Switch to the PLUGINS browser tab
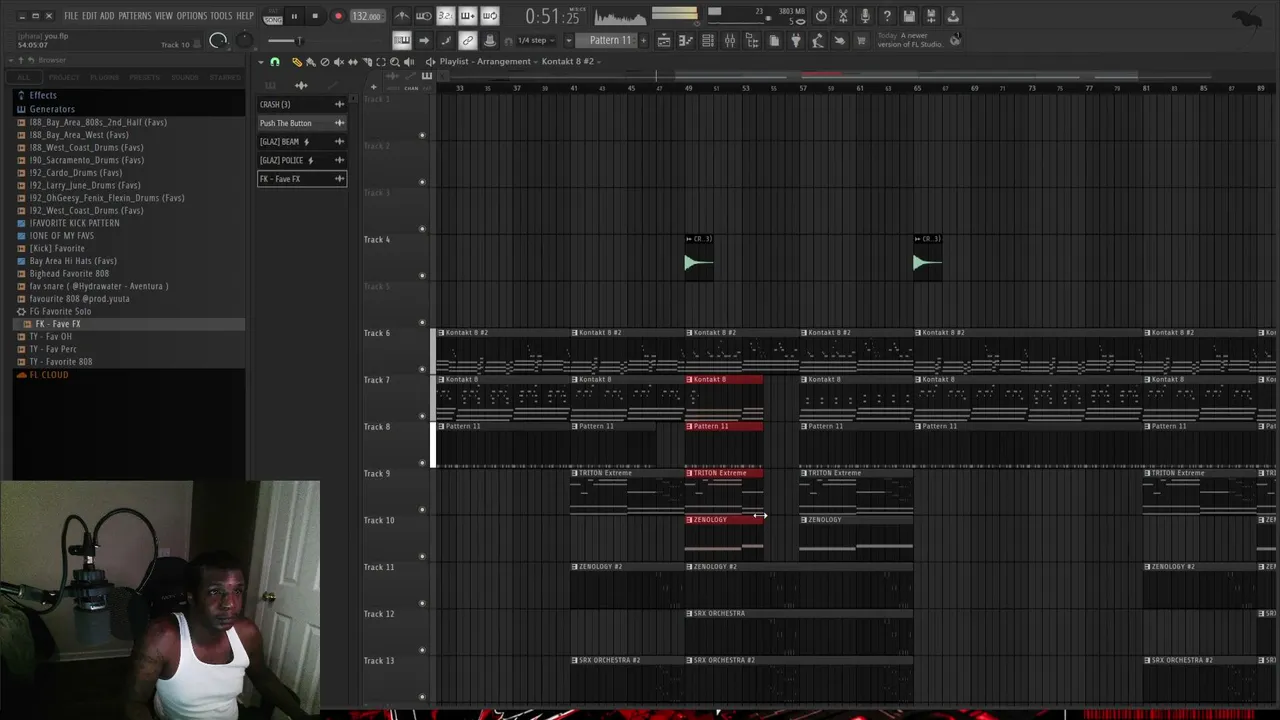 [105, 77]
